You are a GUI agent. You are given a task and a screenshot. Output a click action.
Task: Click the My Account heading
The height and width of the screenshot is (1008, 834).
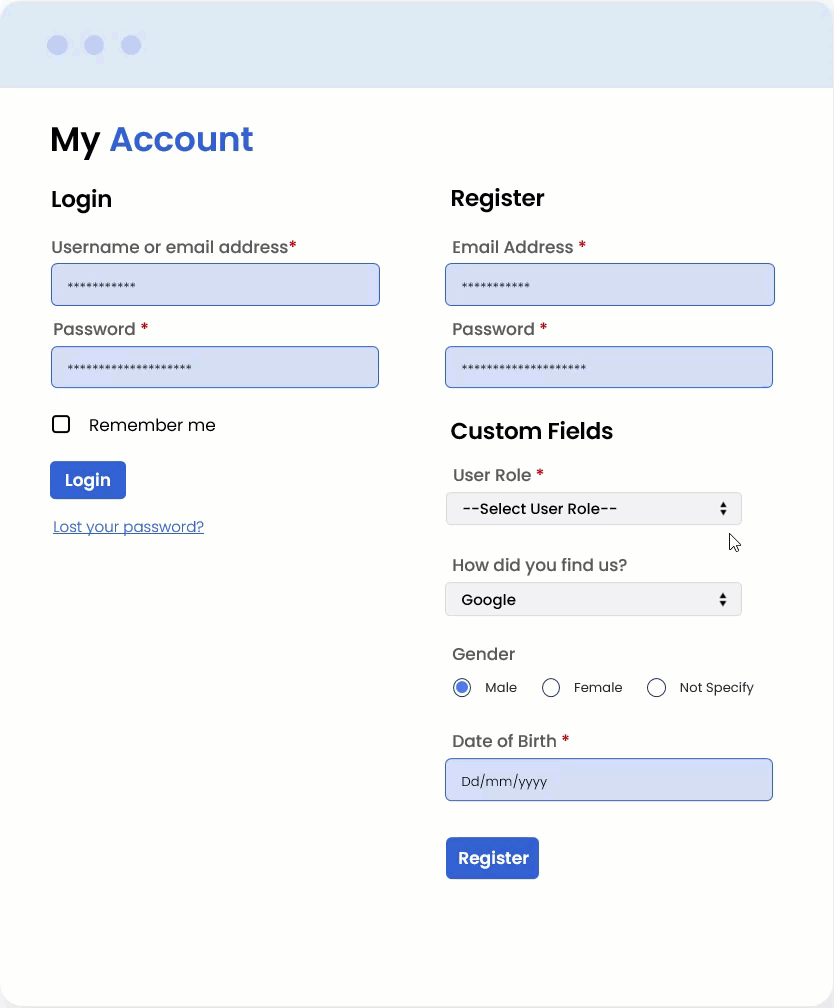152,140
